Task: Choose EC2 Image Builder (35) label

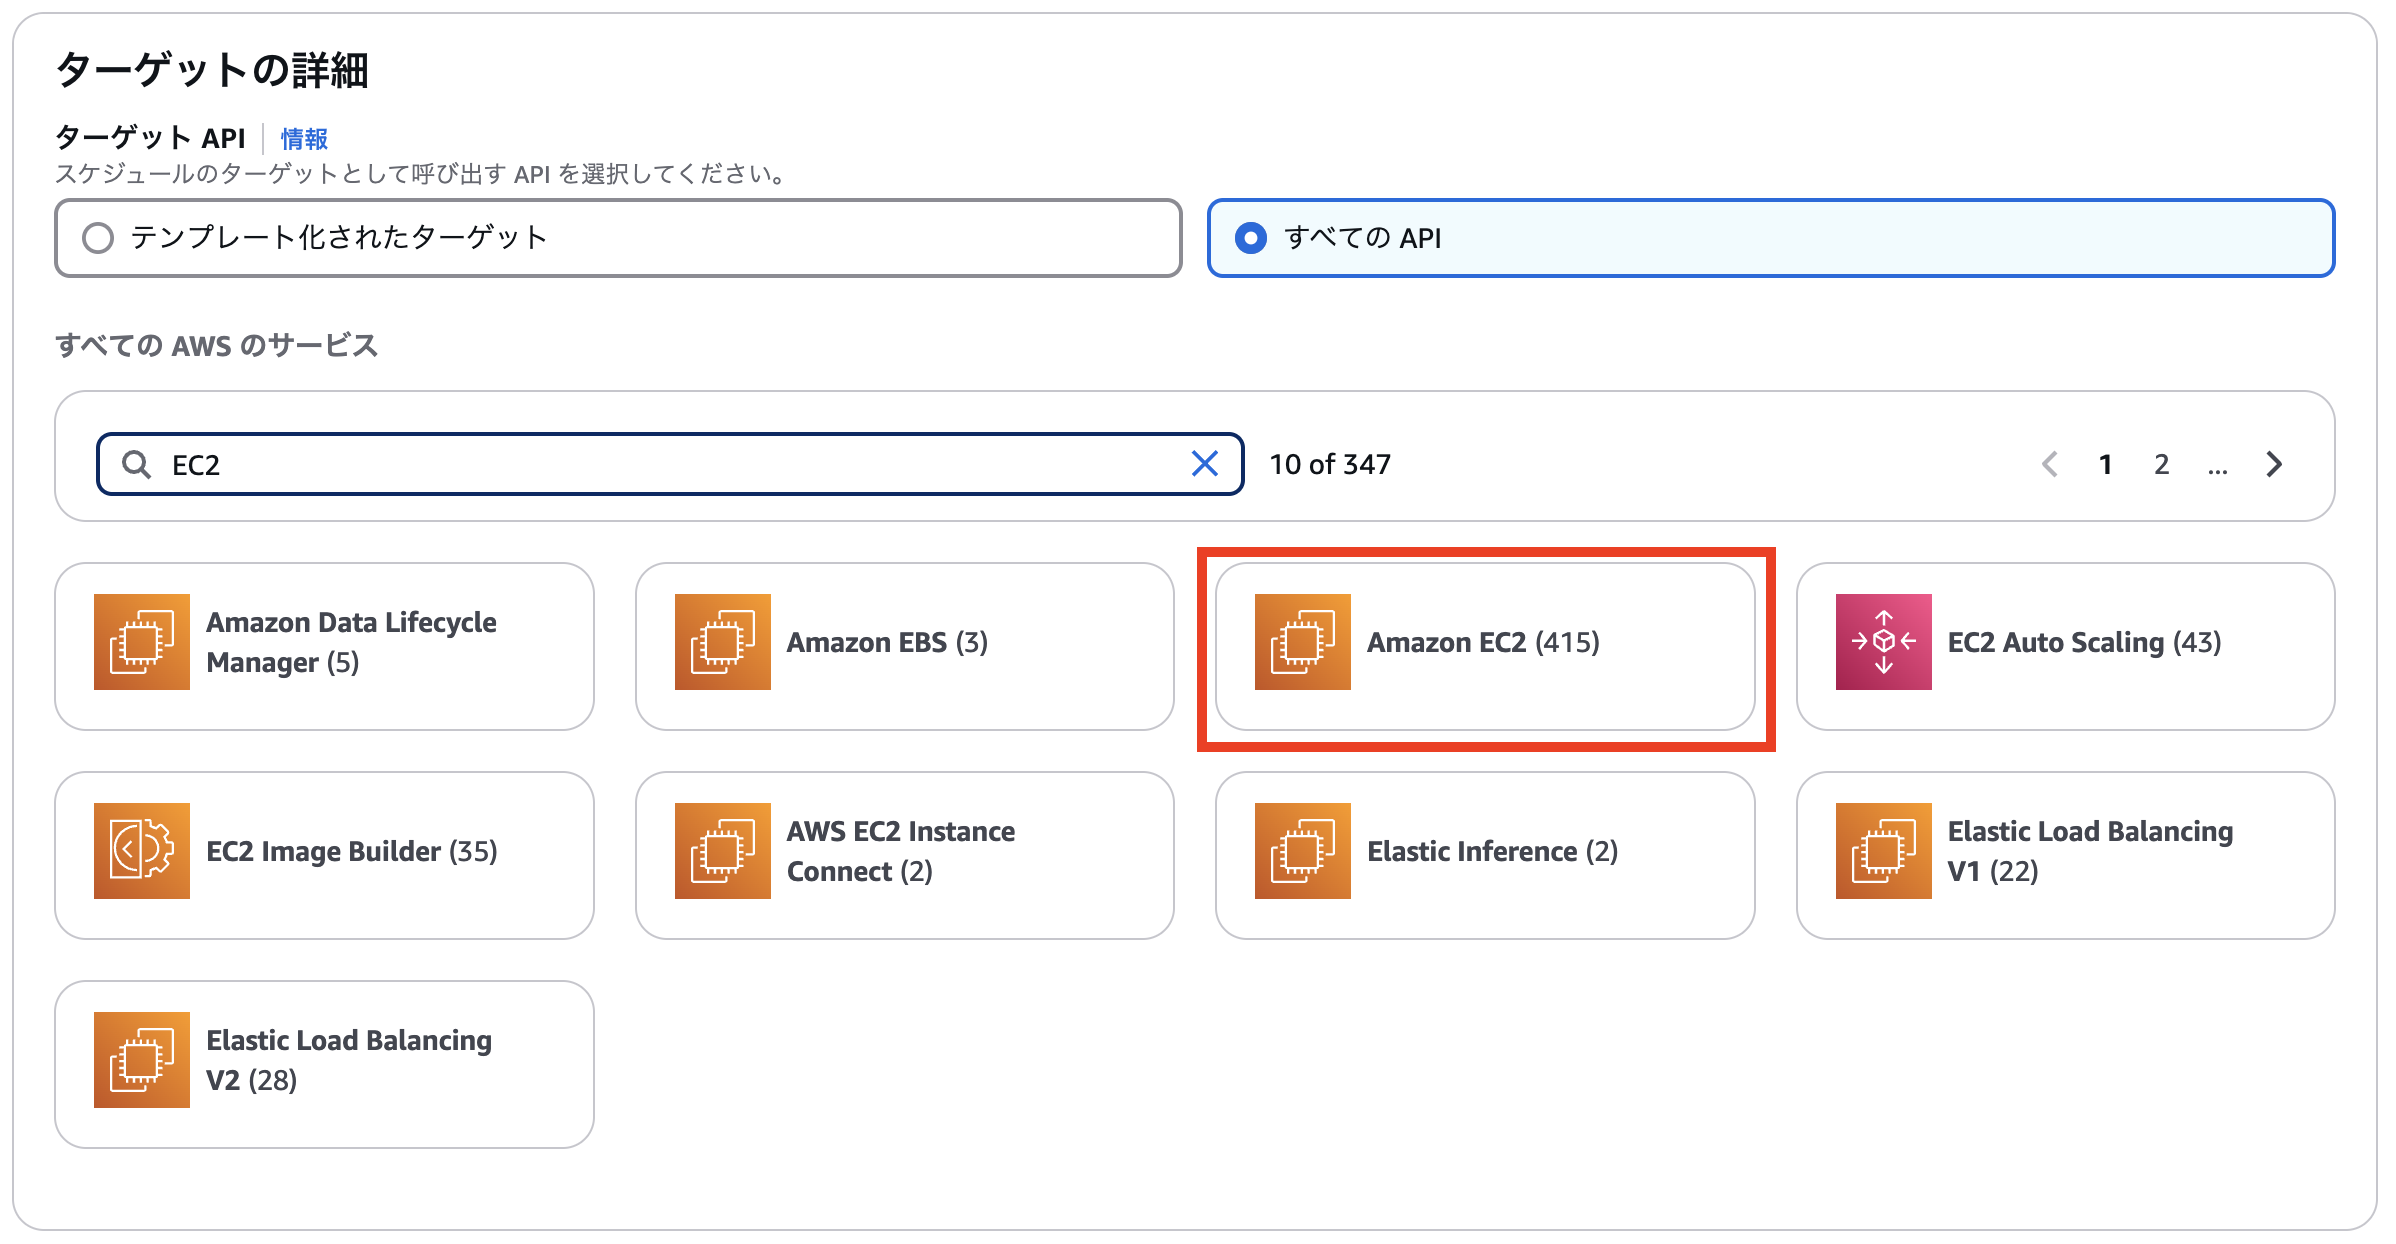Action: (351, 851)
